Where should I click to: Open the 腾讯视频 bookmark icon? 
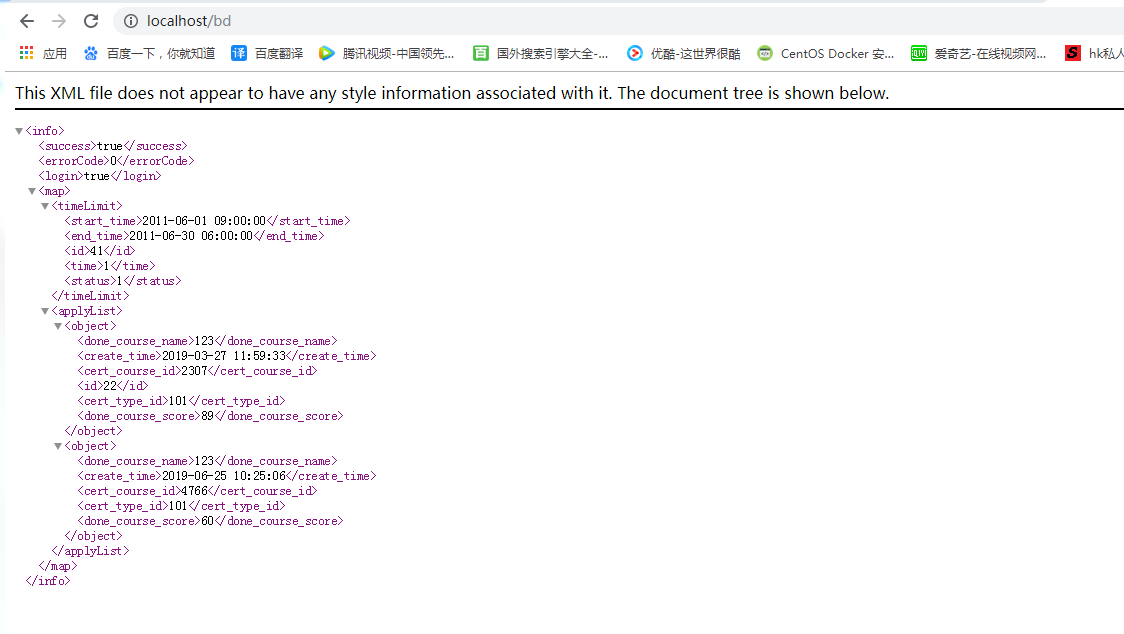pyautogui.click(x=324, y=53)
